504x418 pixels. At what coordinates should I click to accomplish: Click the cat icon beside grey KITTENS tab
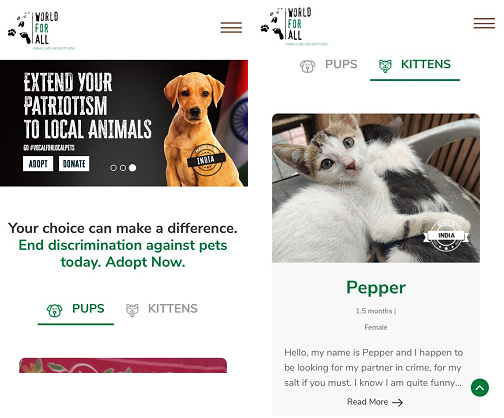132,310
